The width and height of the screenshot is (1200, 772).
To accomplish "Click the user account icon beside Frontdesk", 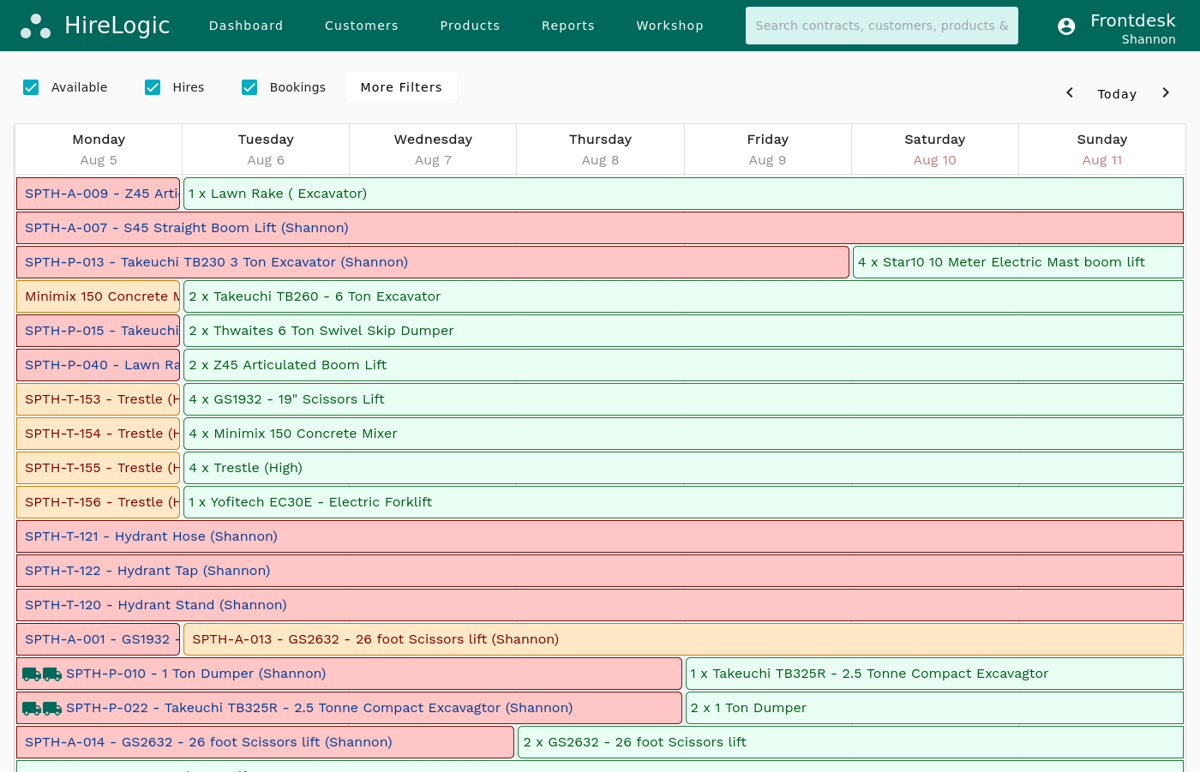I will (x=1066, y=26).
